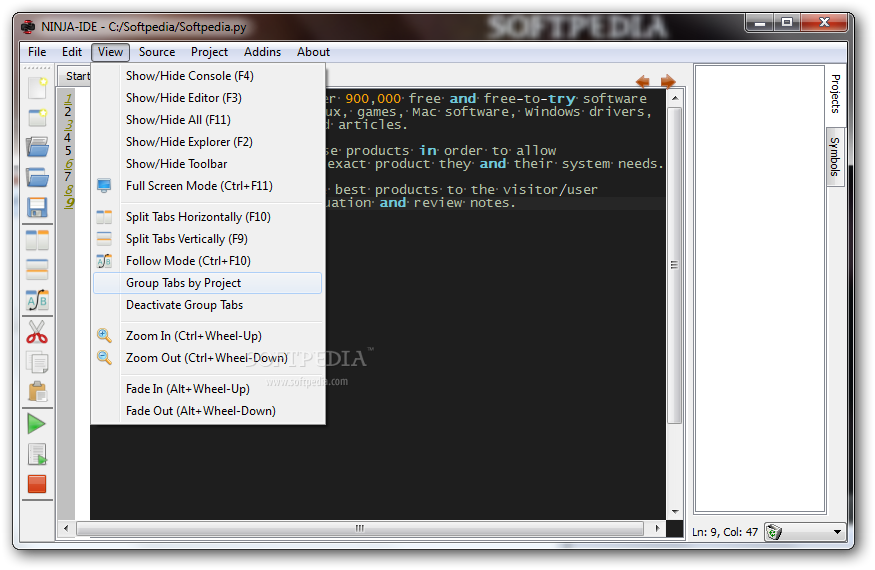
Task: Toggle Show/Hide Toolbar
Action: point(208,164)
